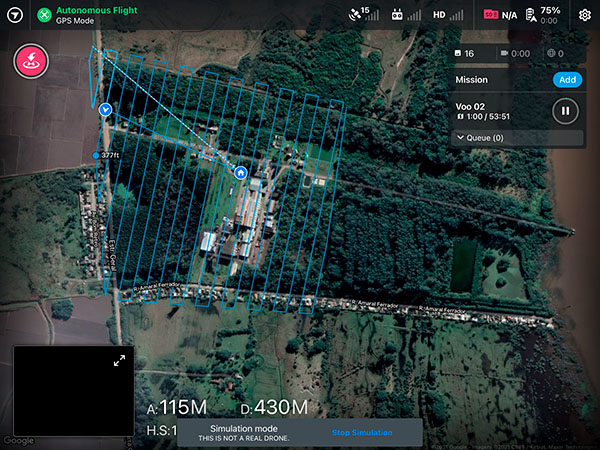This screenshot has height=450, width=600.
Task: Tap the Google logo on the map
Action: click(18, 441)
